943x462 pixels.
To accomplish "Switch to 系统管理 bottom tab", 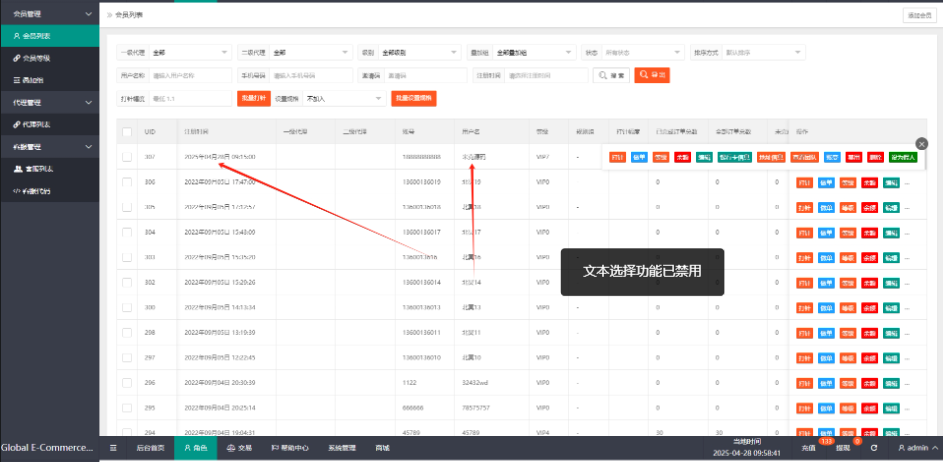I will [x=342, y=448].
